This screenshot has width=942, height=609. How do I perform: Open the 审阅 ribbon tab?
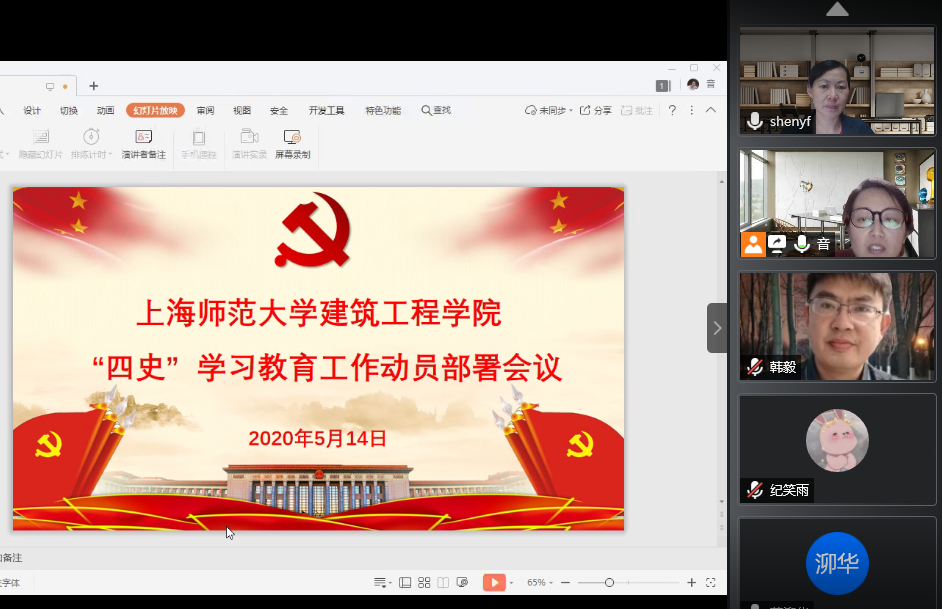[205, 111]
